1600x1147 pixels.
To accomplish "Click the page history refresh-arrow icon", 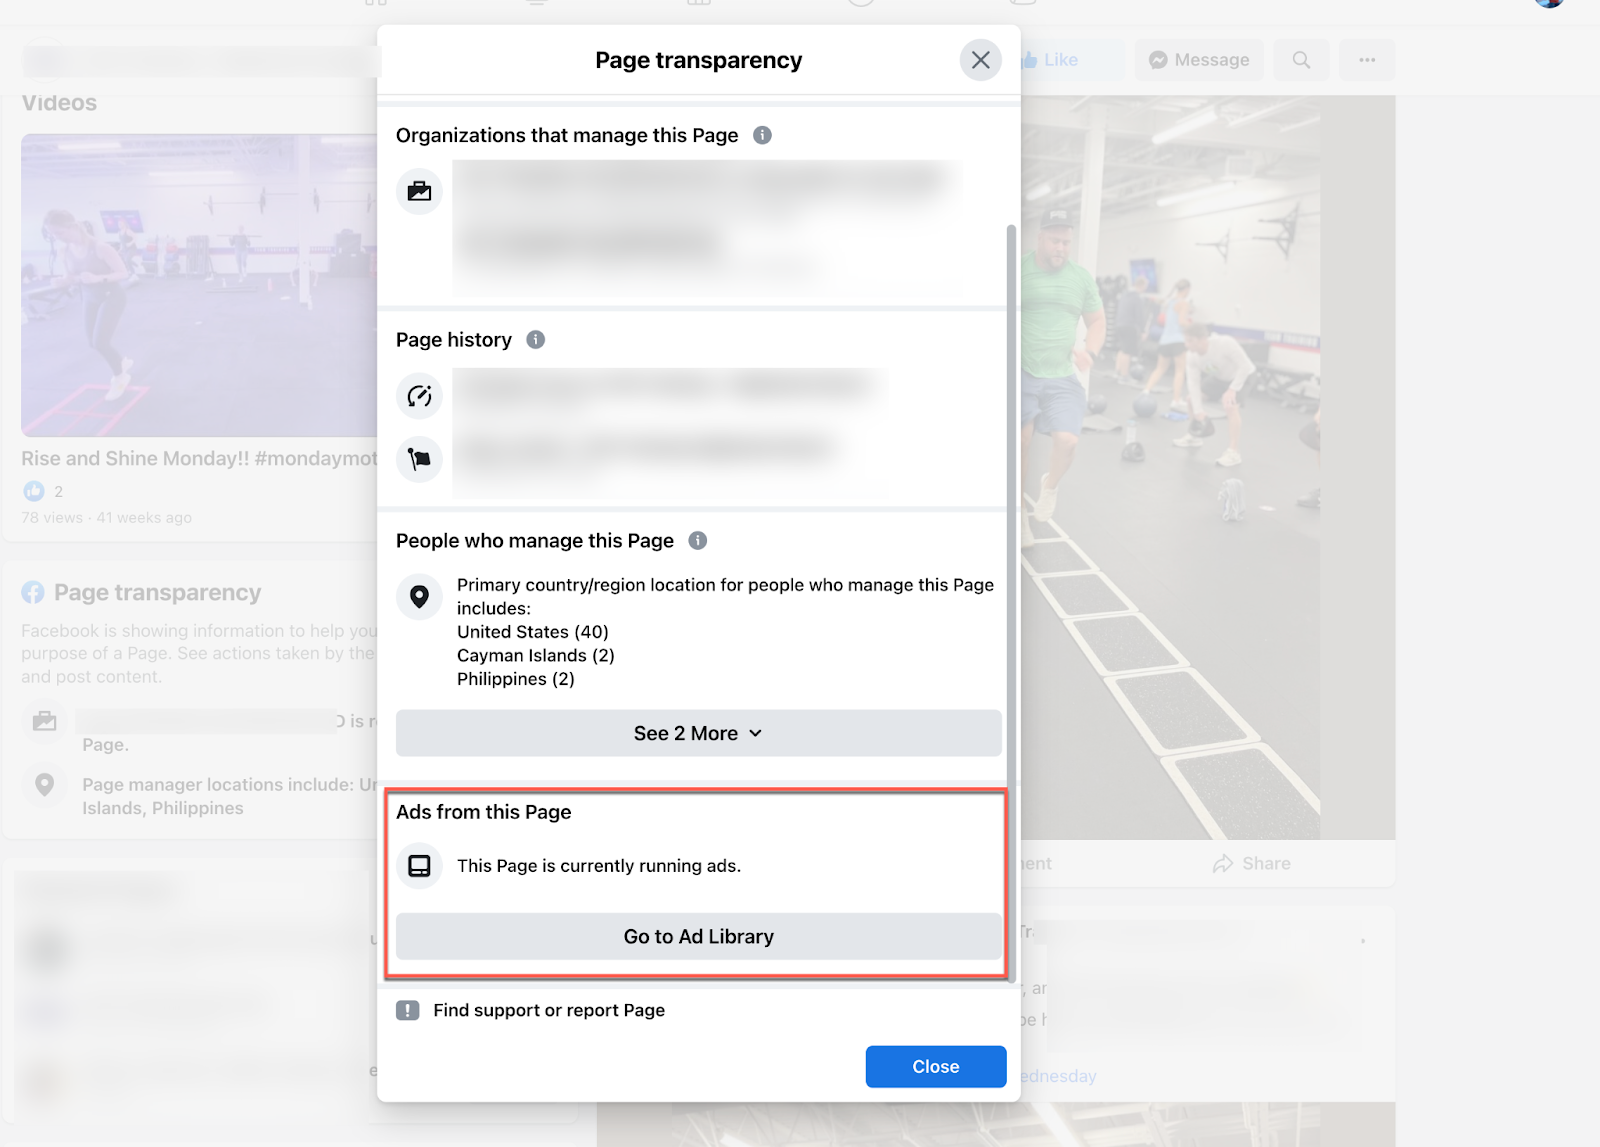I will tap(420, 396).
